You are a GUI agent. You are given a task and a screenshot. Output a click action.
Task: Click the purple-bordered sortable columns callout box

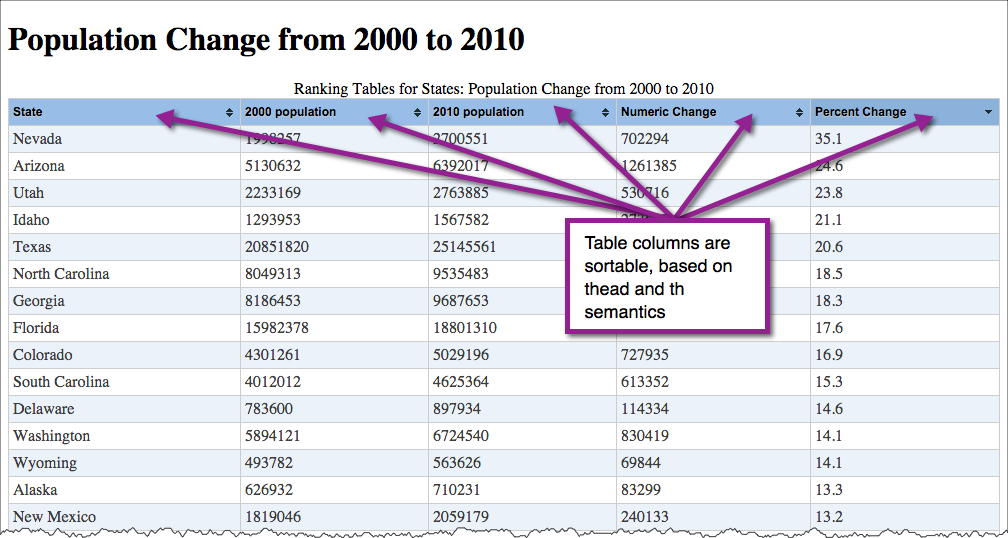(x=666, y=277)
